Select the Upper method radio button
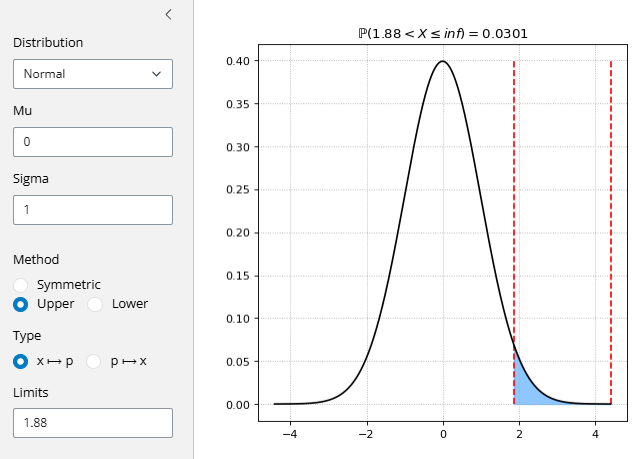Screen dimensions: 642x459 pos(21,304)
